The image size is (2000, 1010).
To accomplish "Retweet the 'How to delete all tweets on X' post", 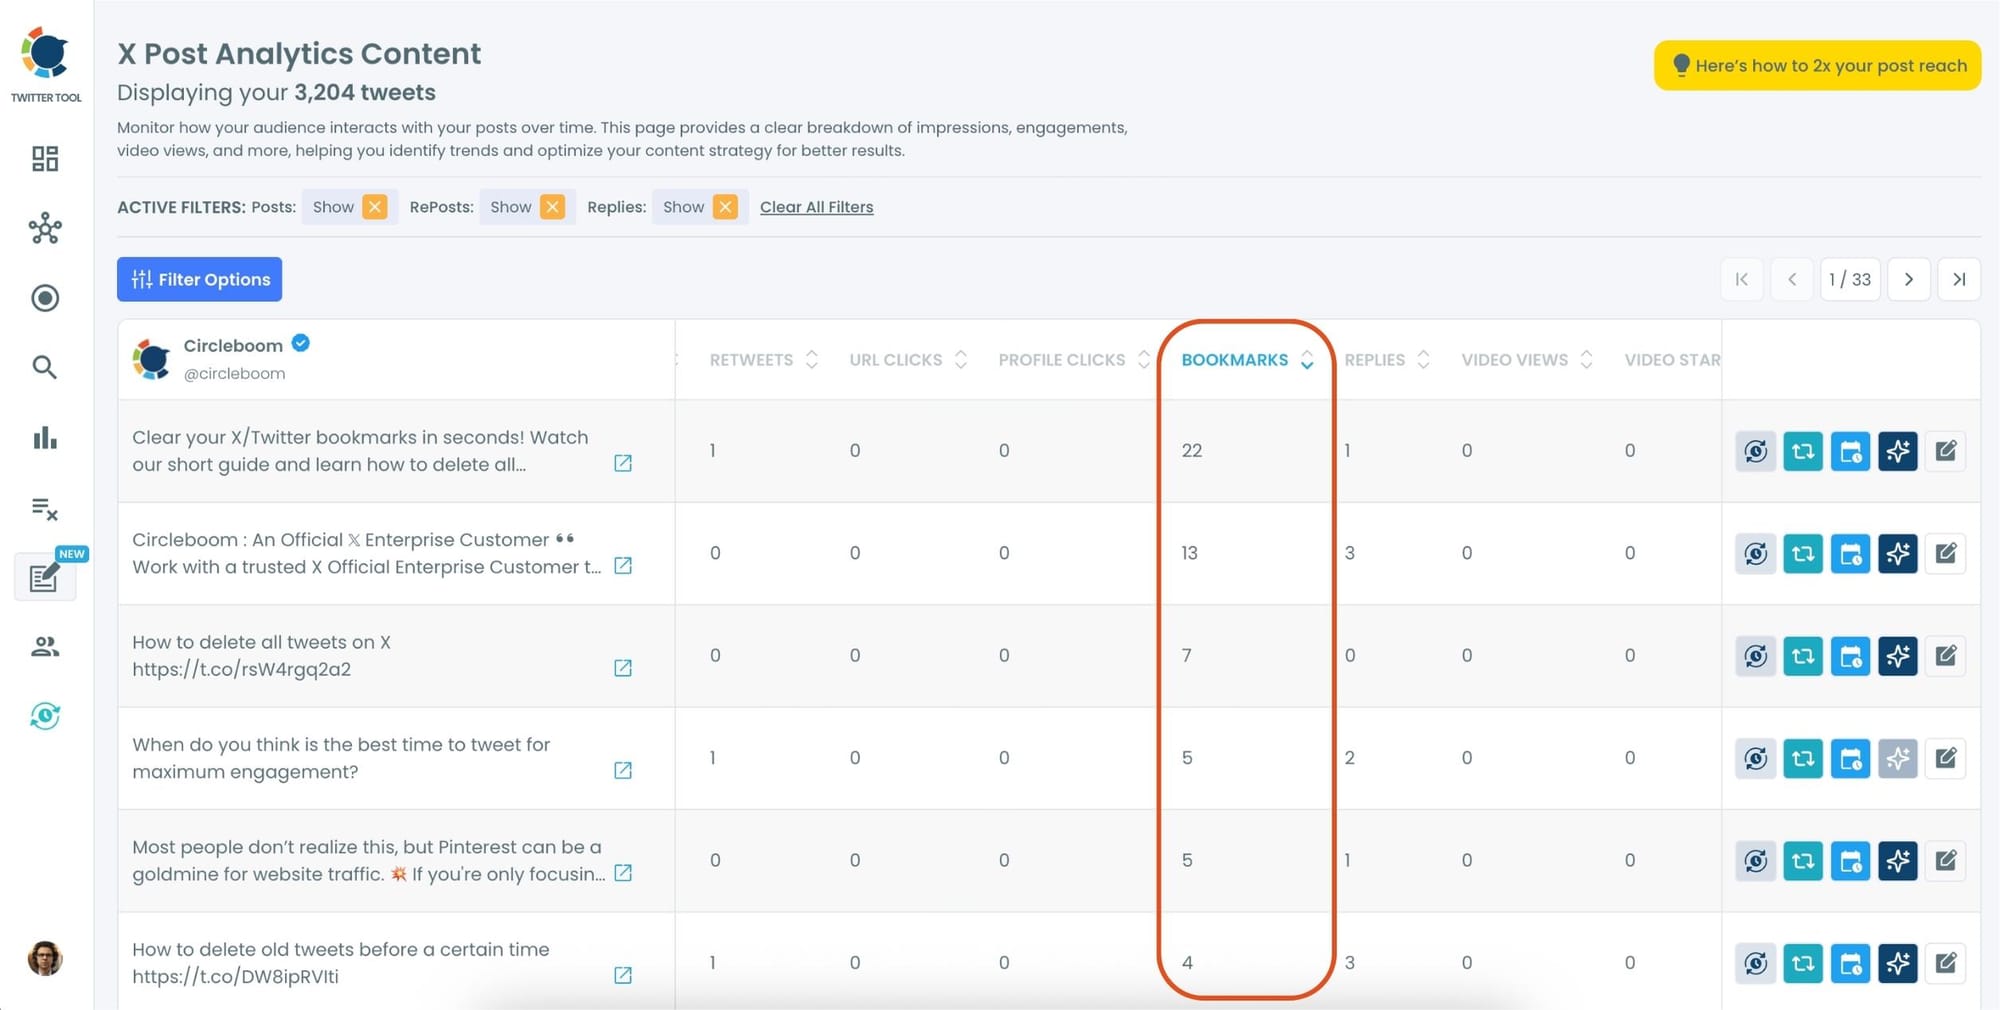I will tap(1803, 656).
